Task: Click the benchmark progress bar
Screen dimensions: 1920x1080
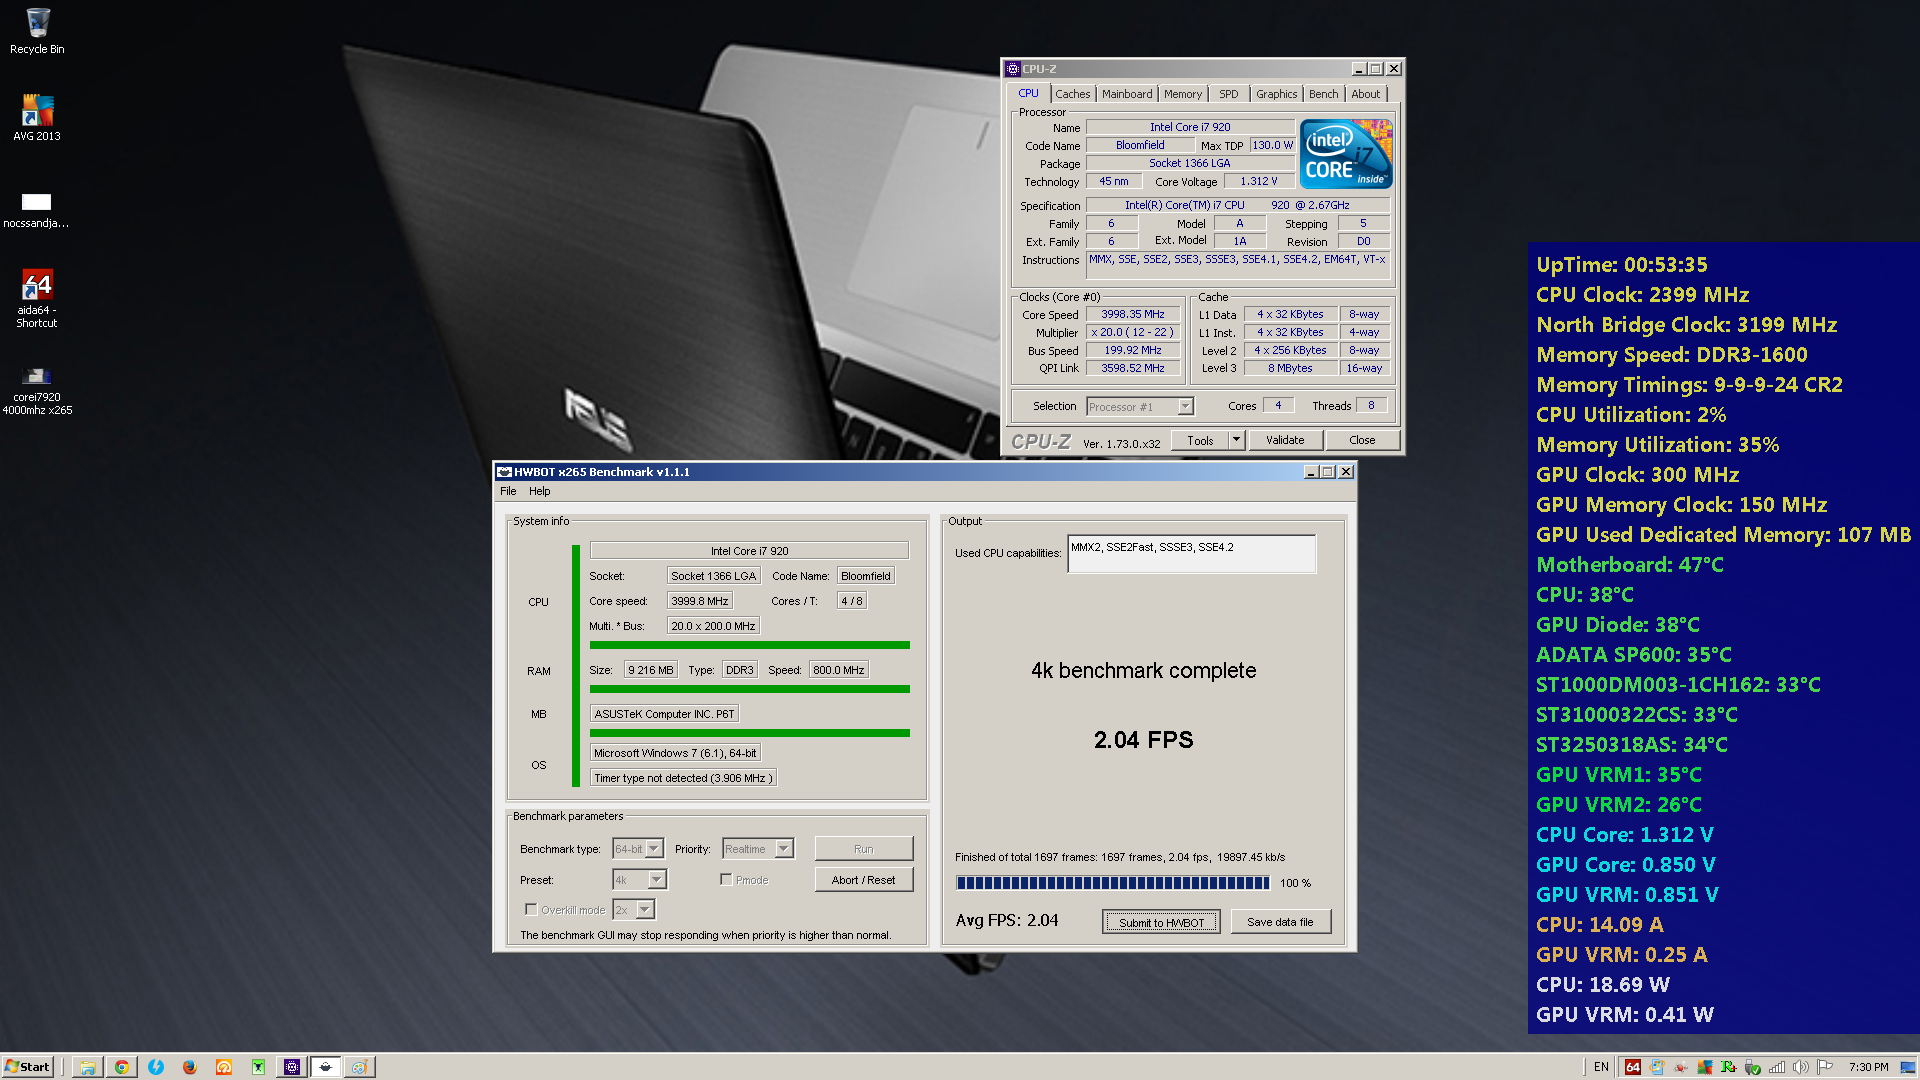Action: pyautogui.click(x=1113, y=883)
